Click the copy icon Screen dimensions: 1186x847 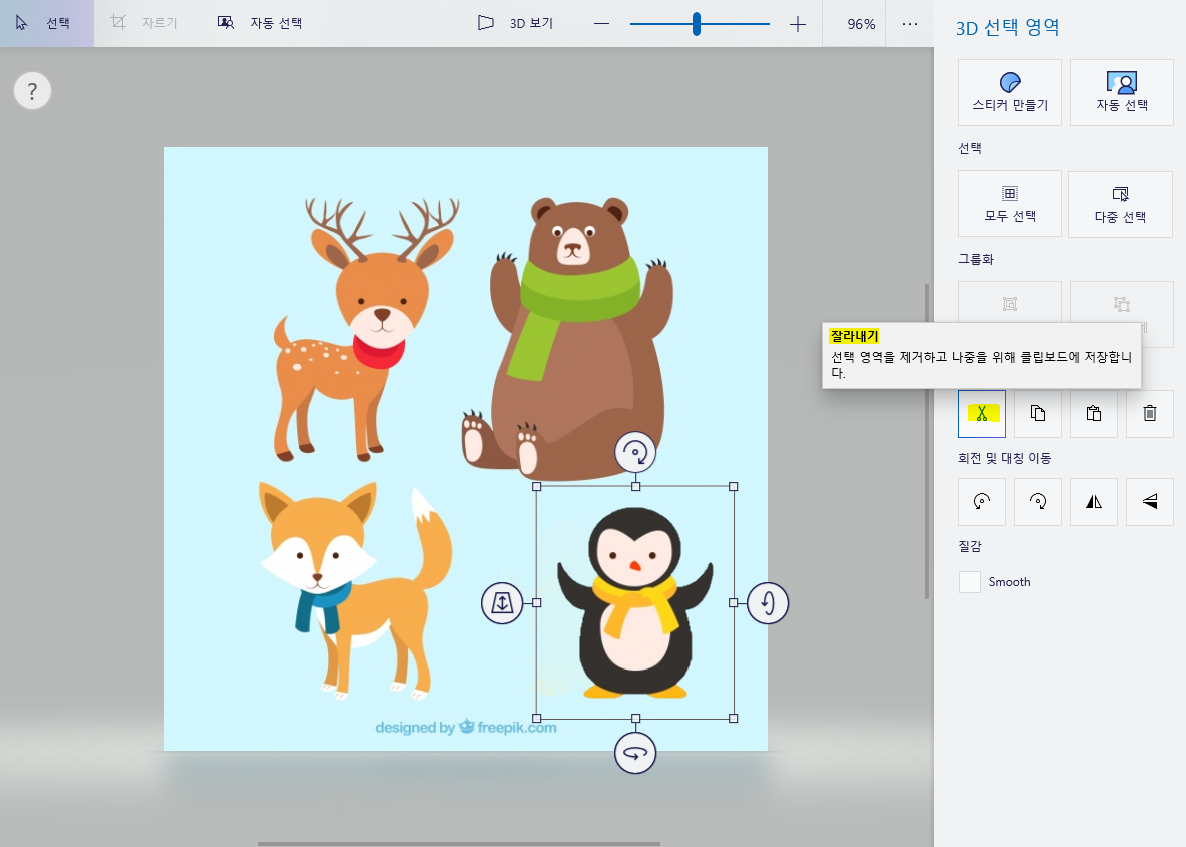(x=1038, y=414)
